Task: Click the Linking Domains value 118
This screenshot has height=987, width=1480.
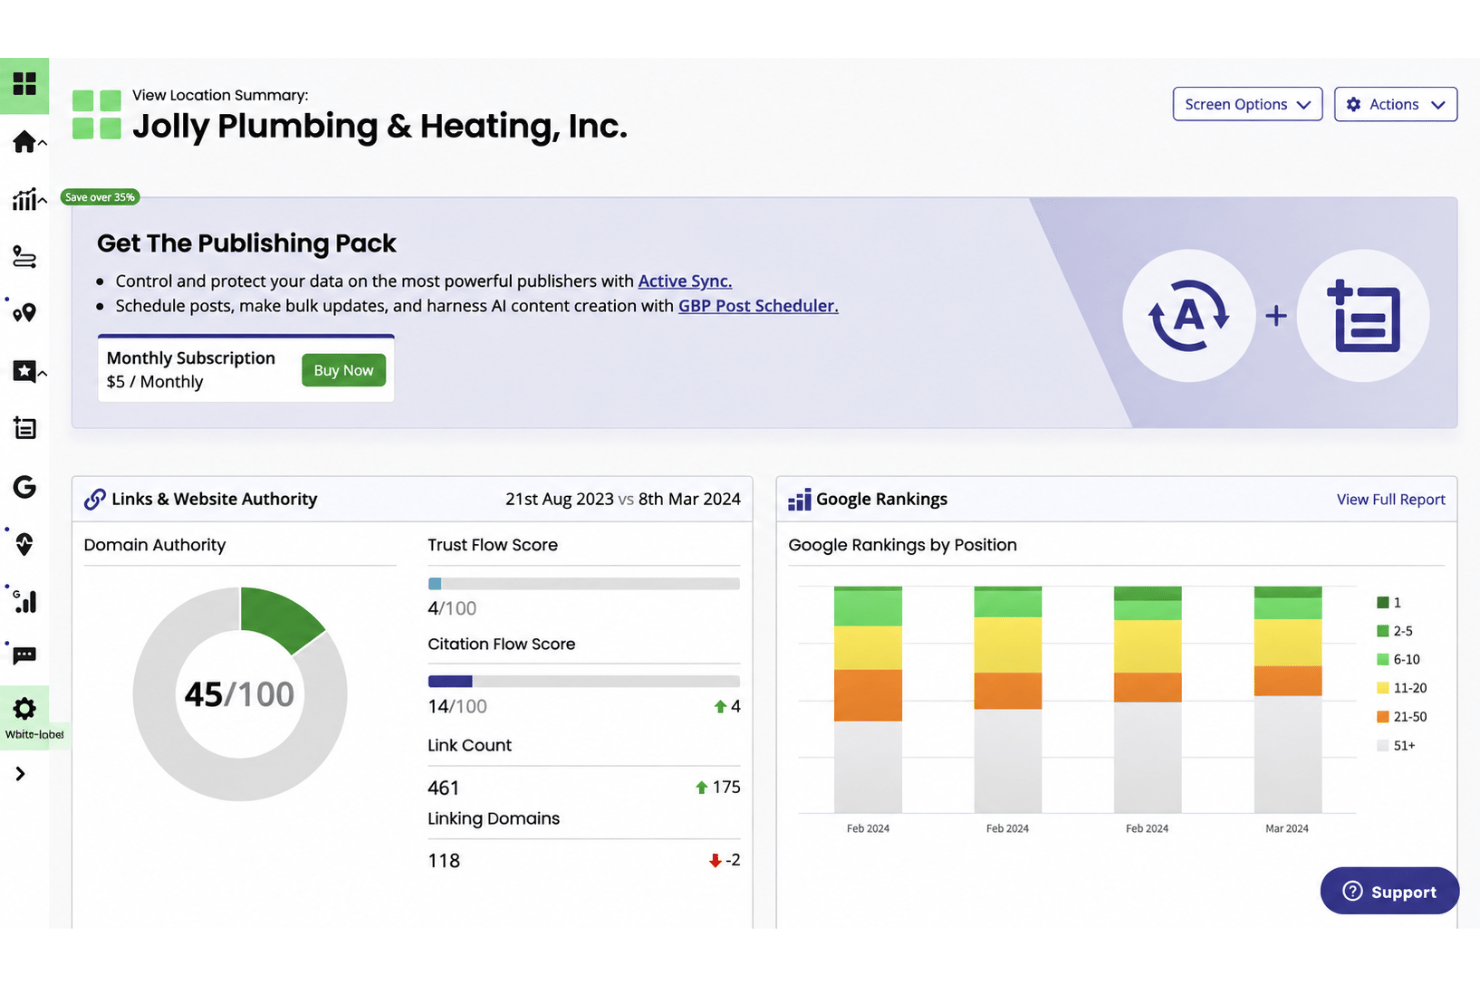Action: pos(444,861)
